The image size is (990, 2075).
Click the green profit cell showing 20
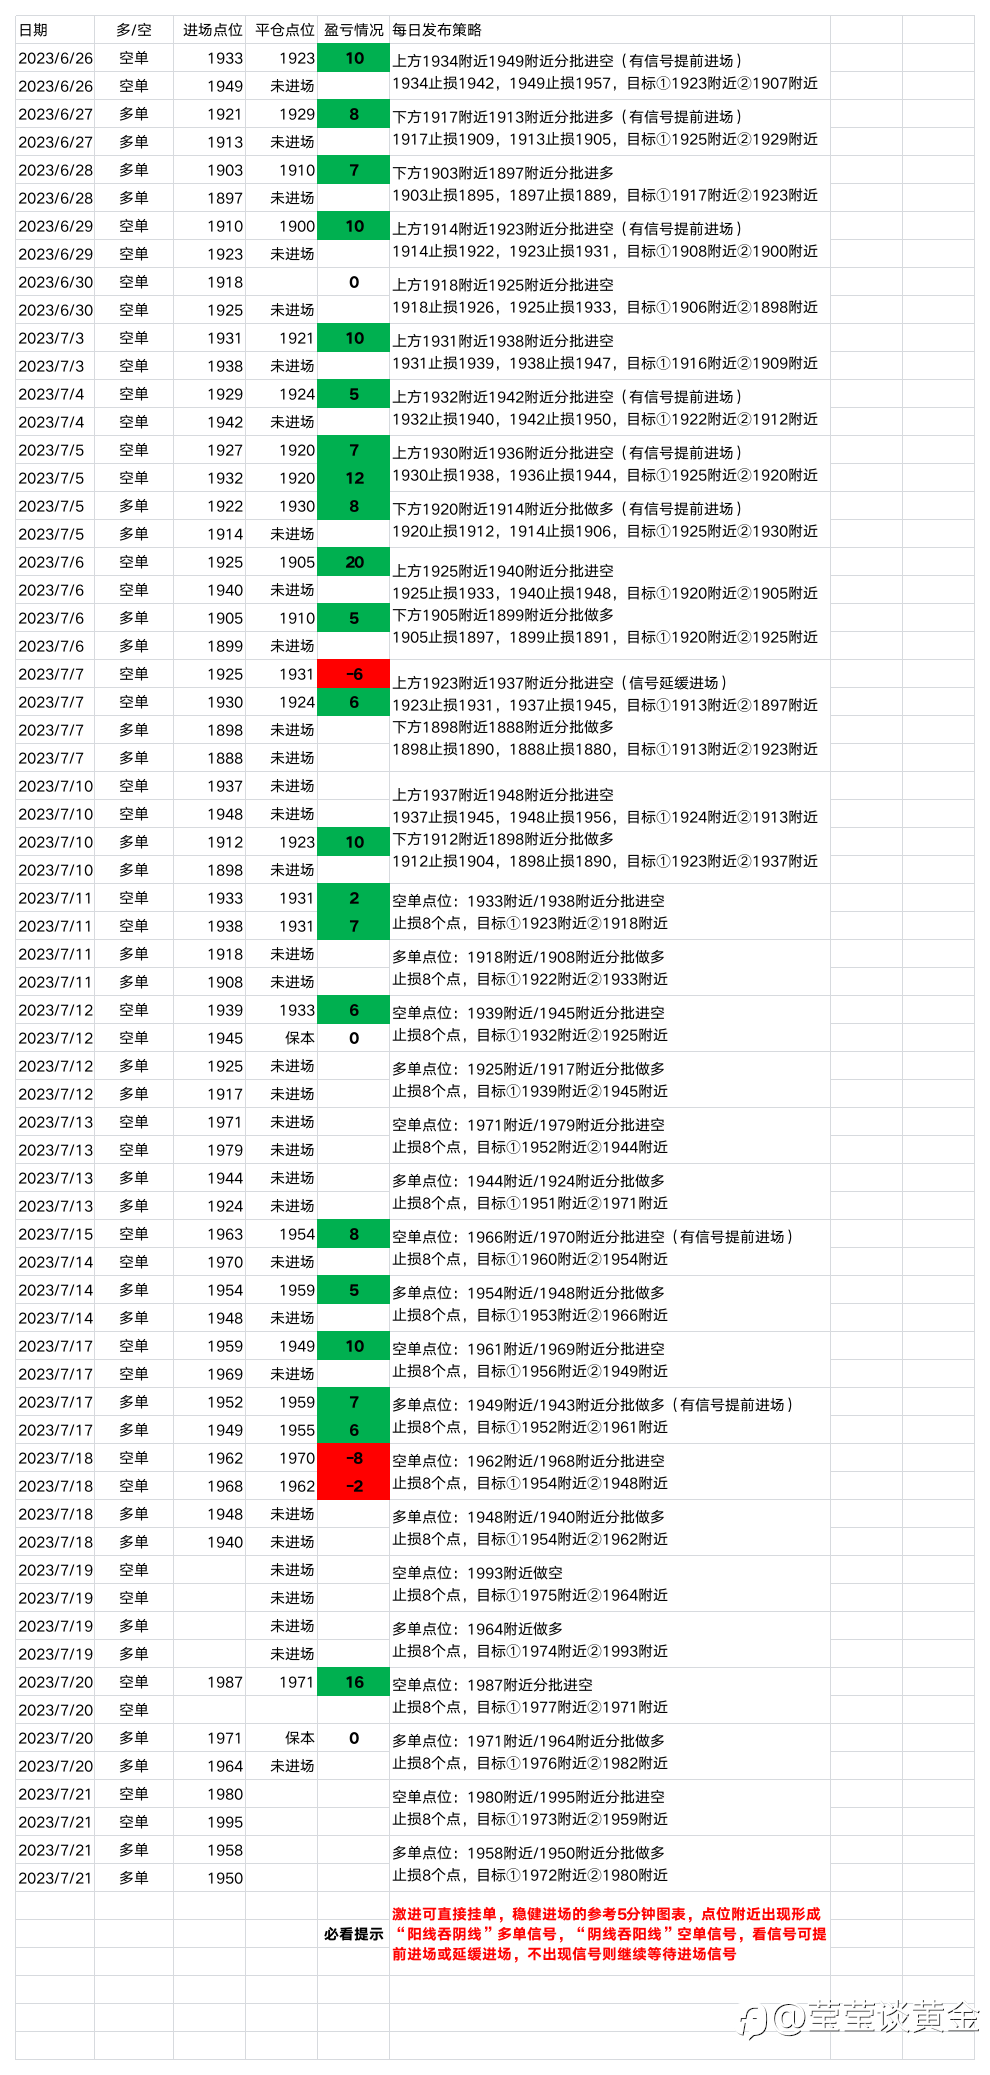pyautogui.click(x=354, y=562)
